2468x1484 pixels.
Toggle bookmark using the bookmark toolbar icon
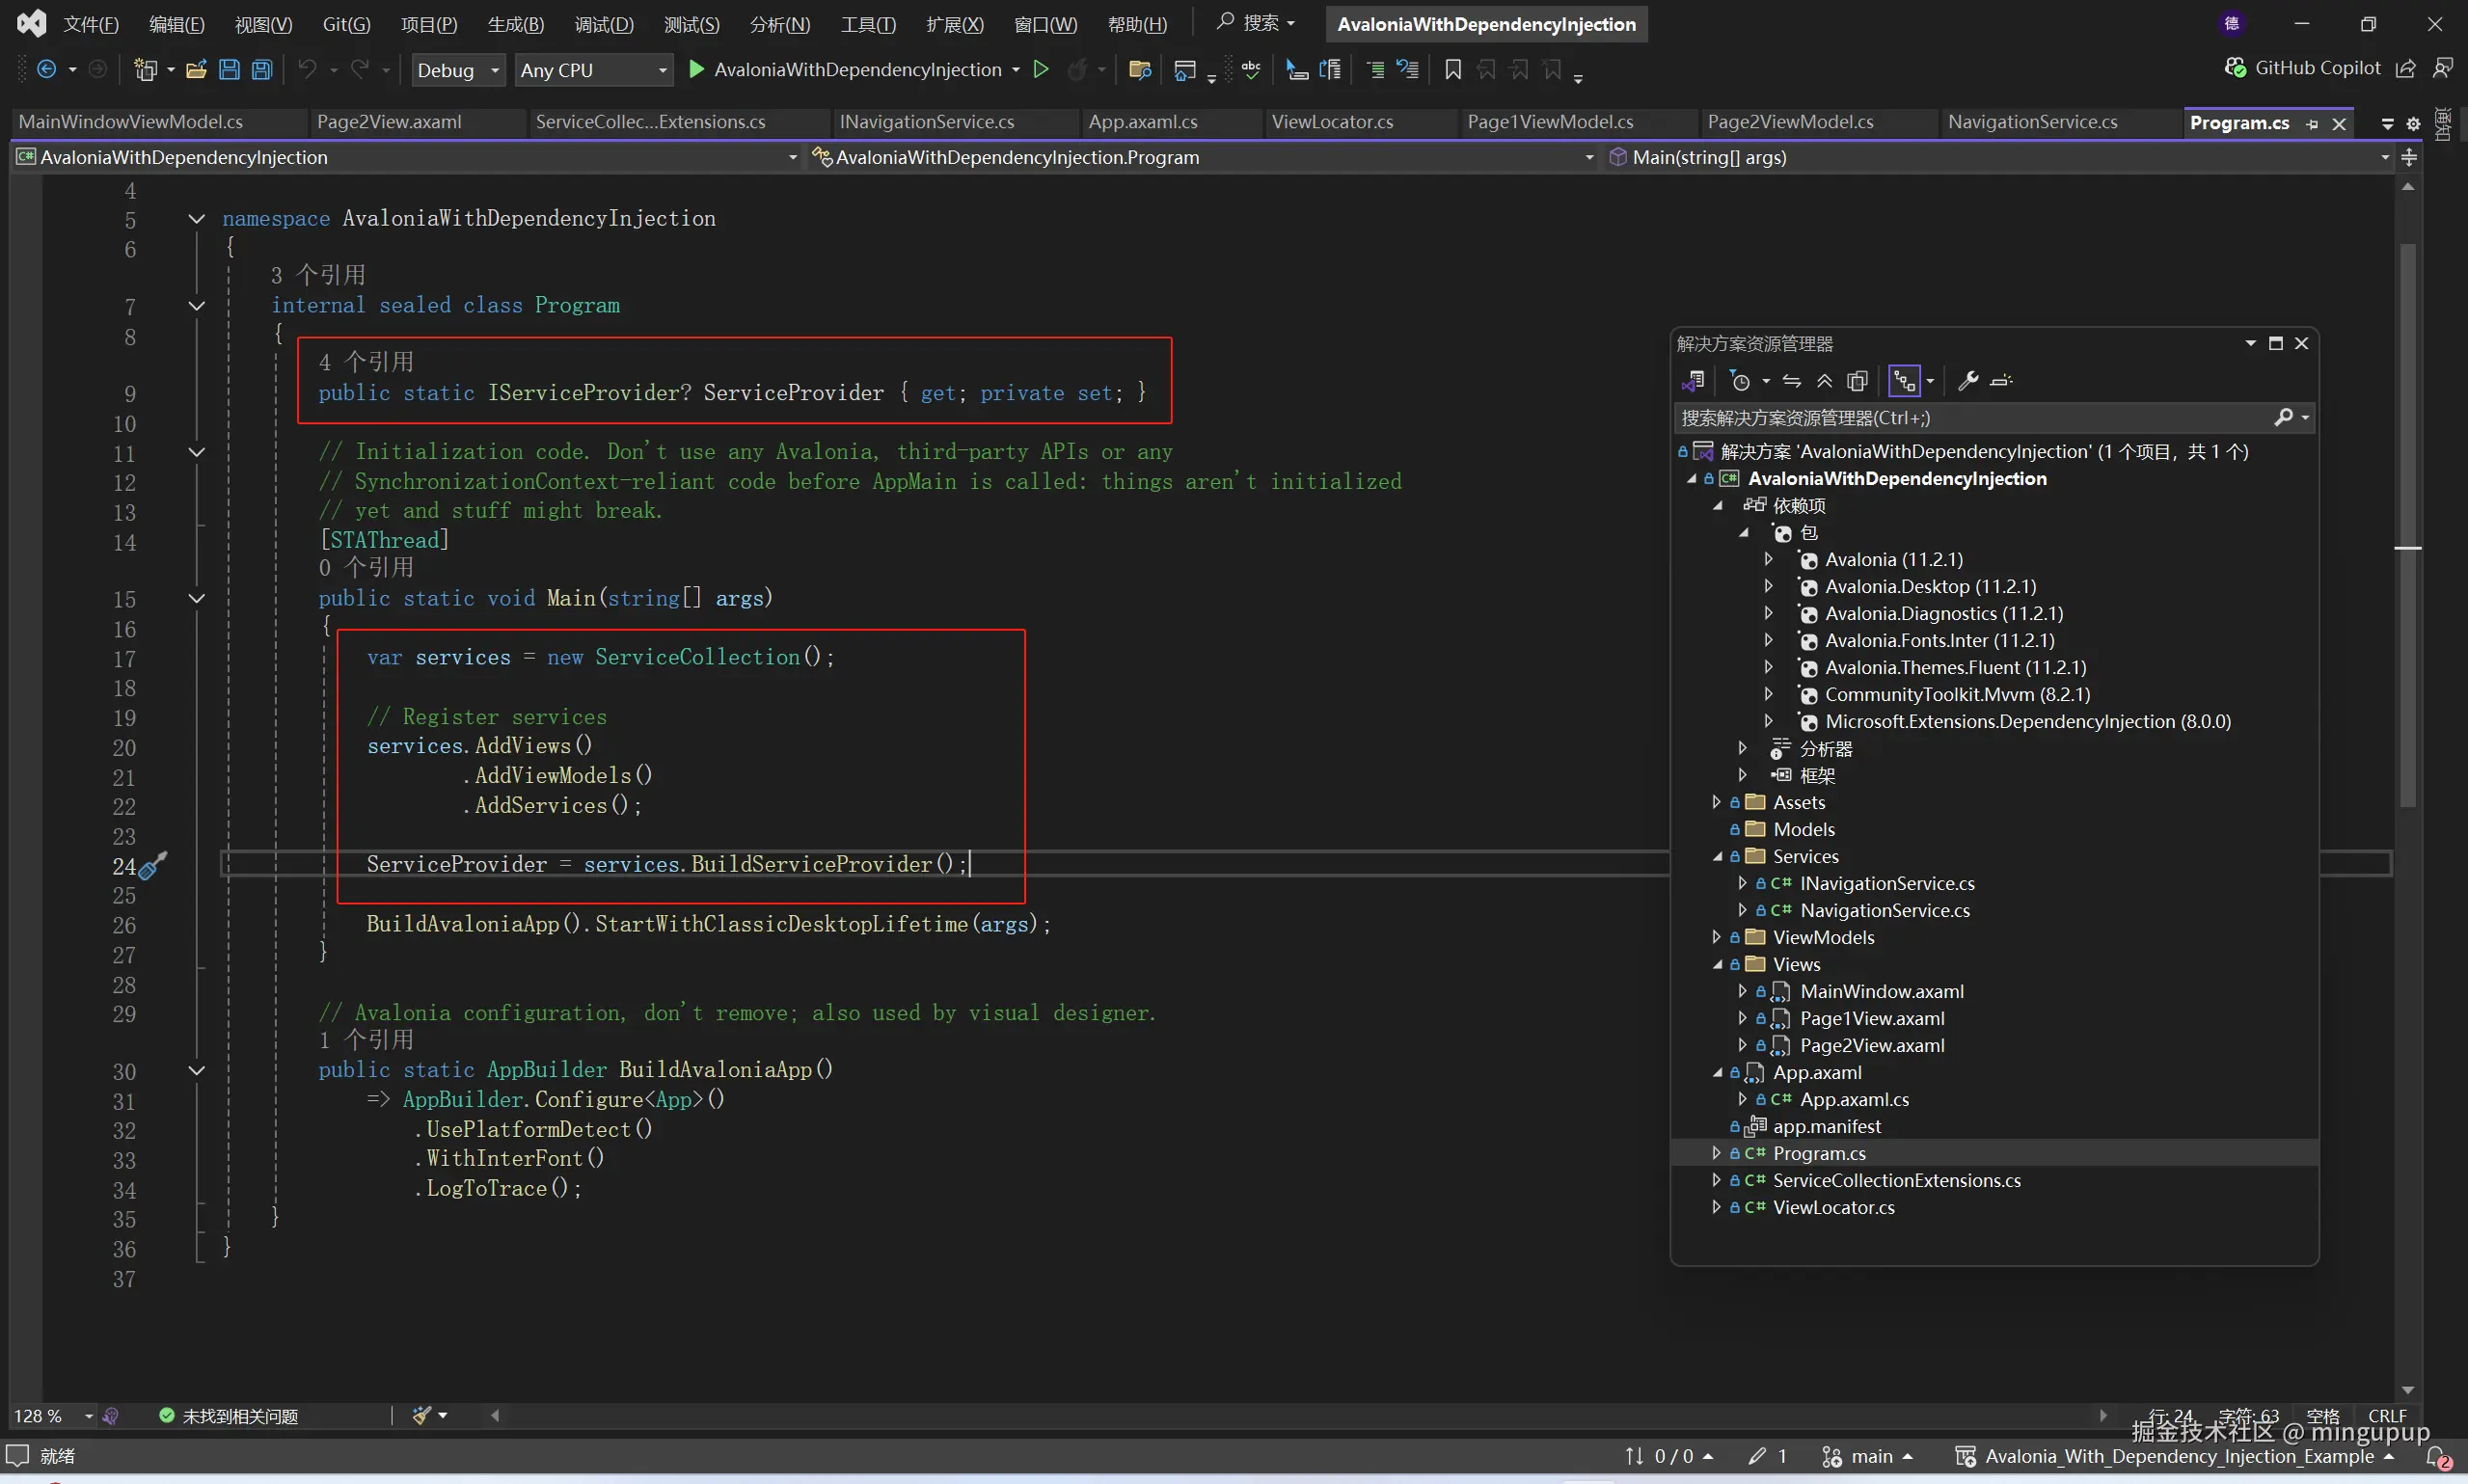click(x=1453, y=69)
